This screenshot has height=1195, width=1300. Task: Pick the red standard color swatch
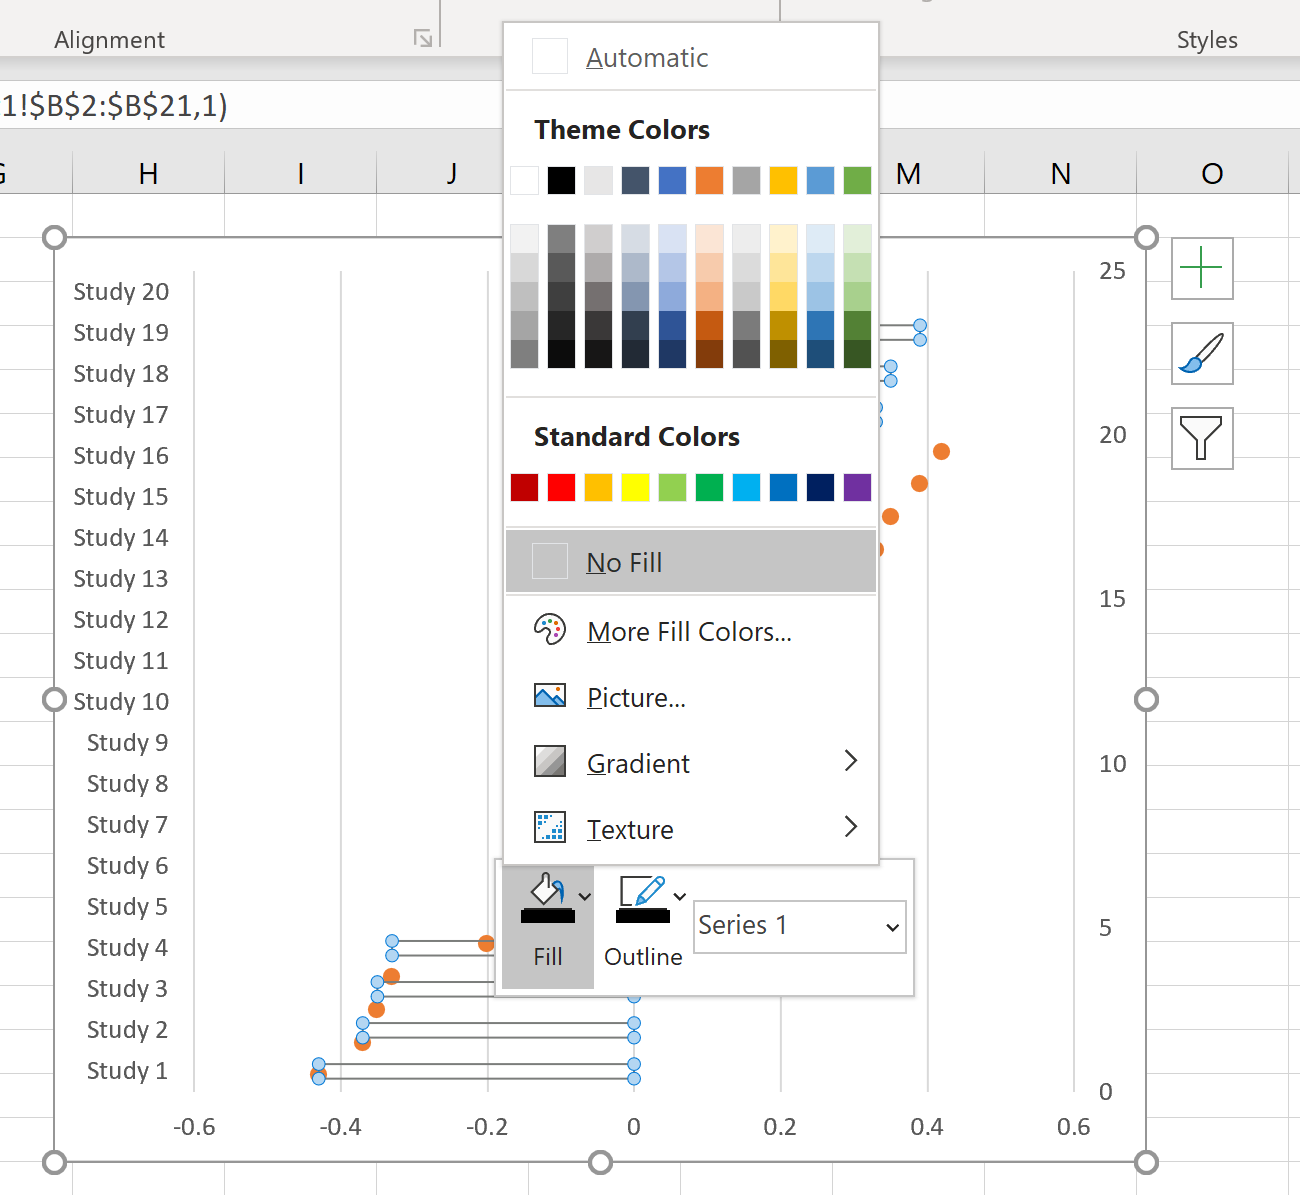[x=561, y=487]
